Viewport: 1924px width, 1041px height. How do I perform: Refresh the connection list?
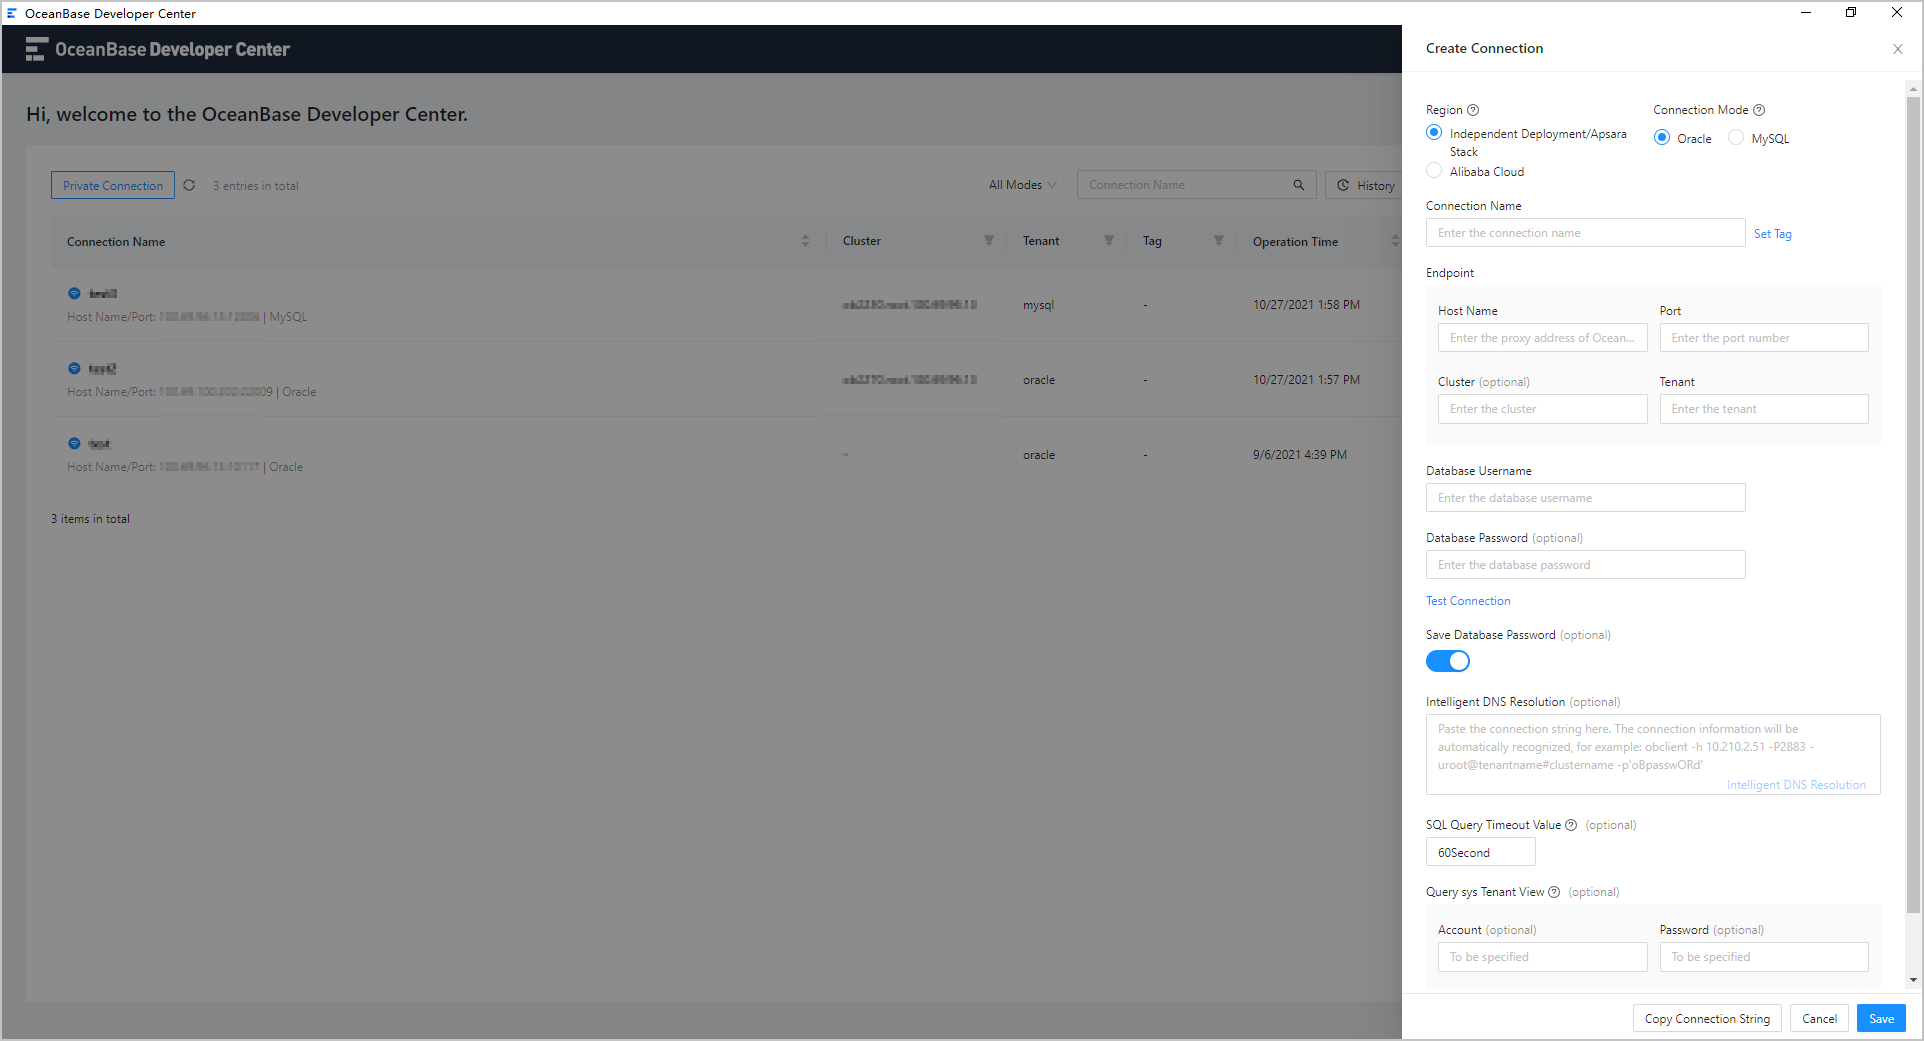click(189, 185)
